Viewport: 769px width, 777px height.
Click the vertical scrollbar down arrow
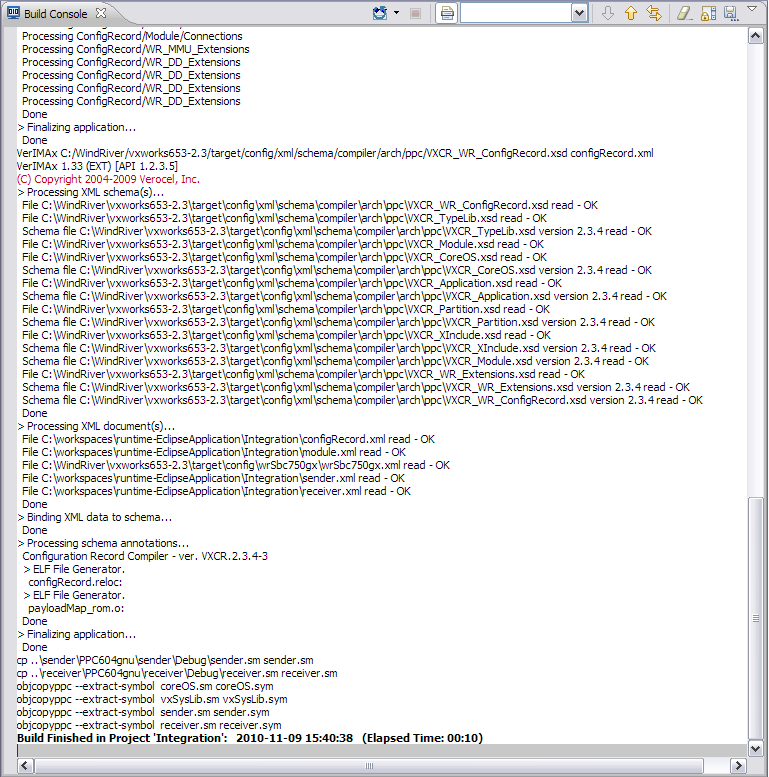(756, 748)
